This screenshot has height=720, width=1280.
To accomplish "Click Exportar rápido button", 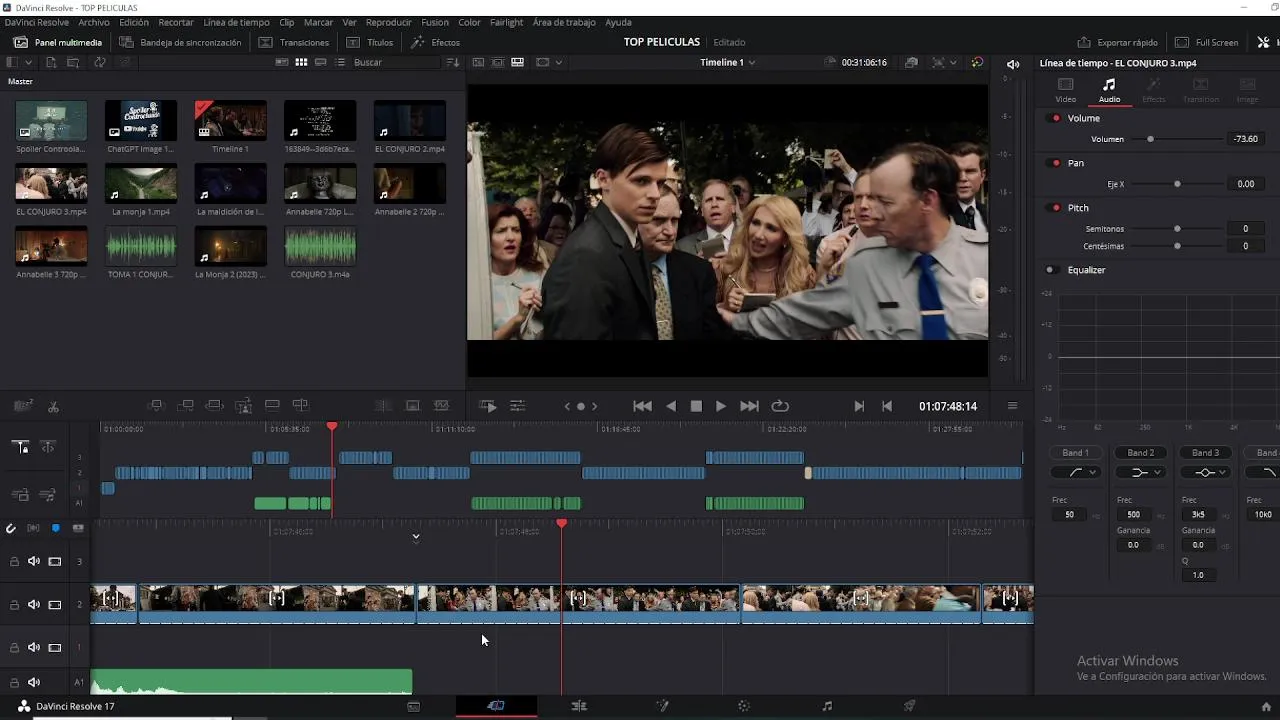I will click(1117, 42).
